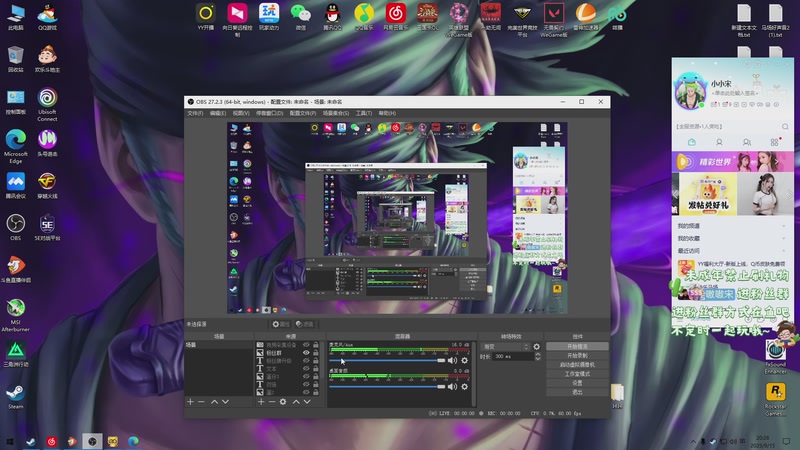Click the OBS preview canvas

click(397, 218)
